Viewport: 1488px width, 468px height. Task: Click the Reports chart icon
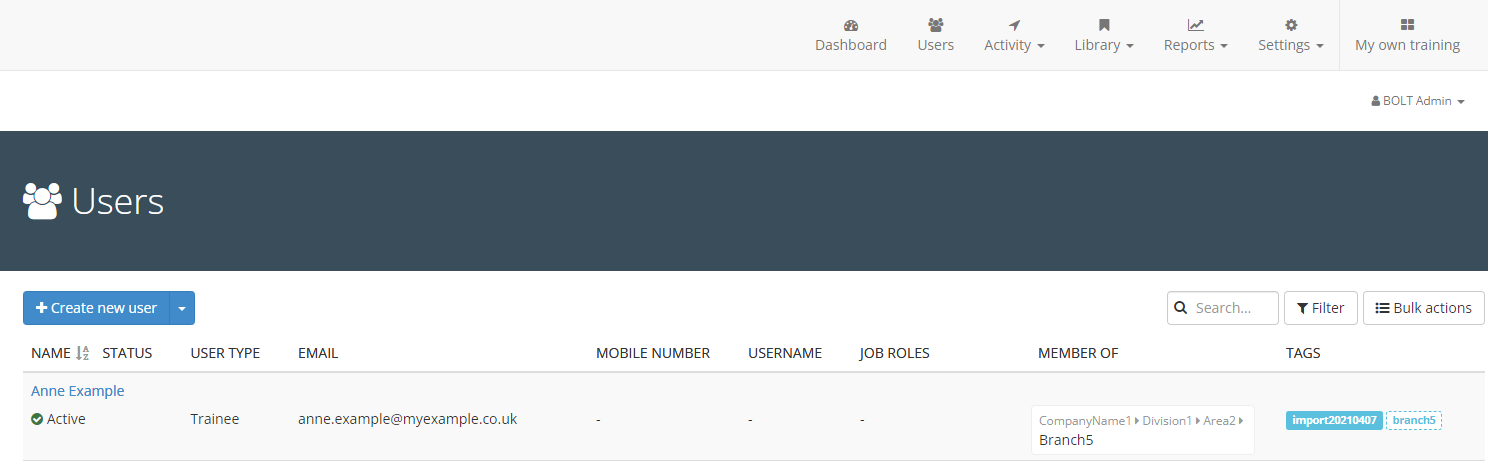coord(1195,25)
